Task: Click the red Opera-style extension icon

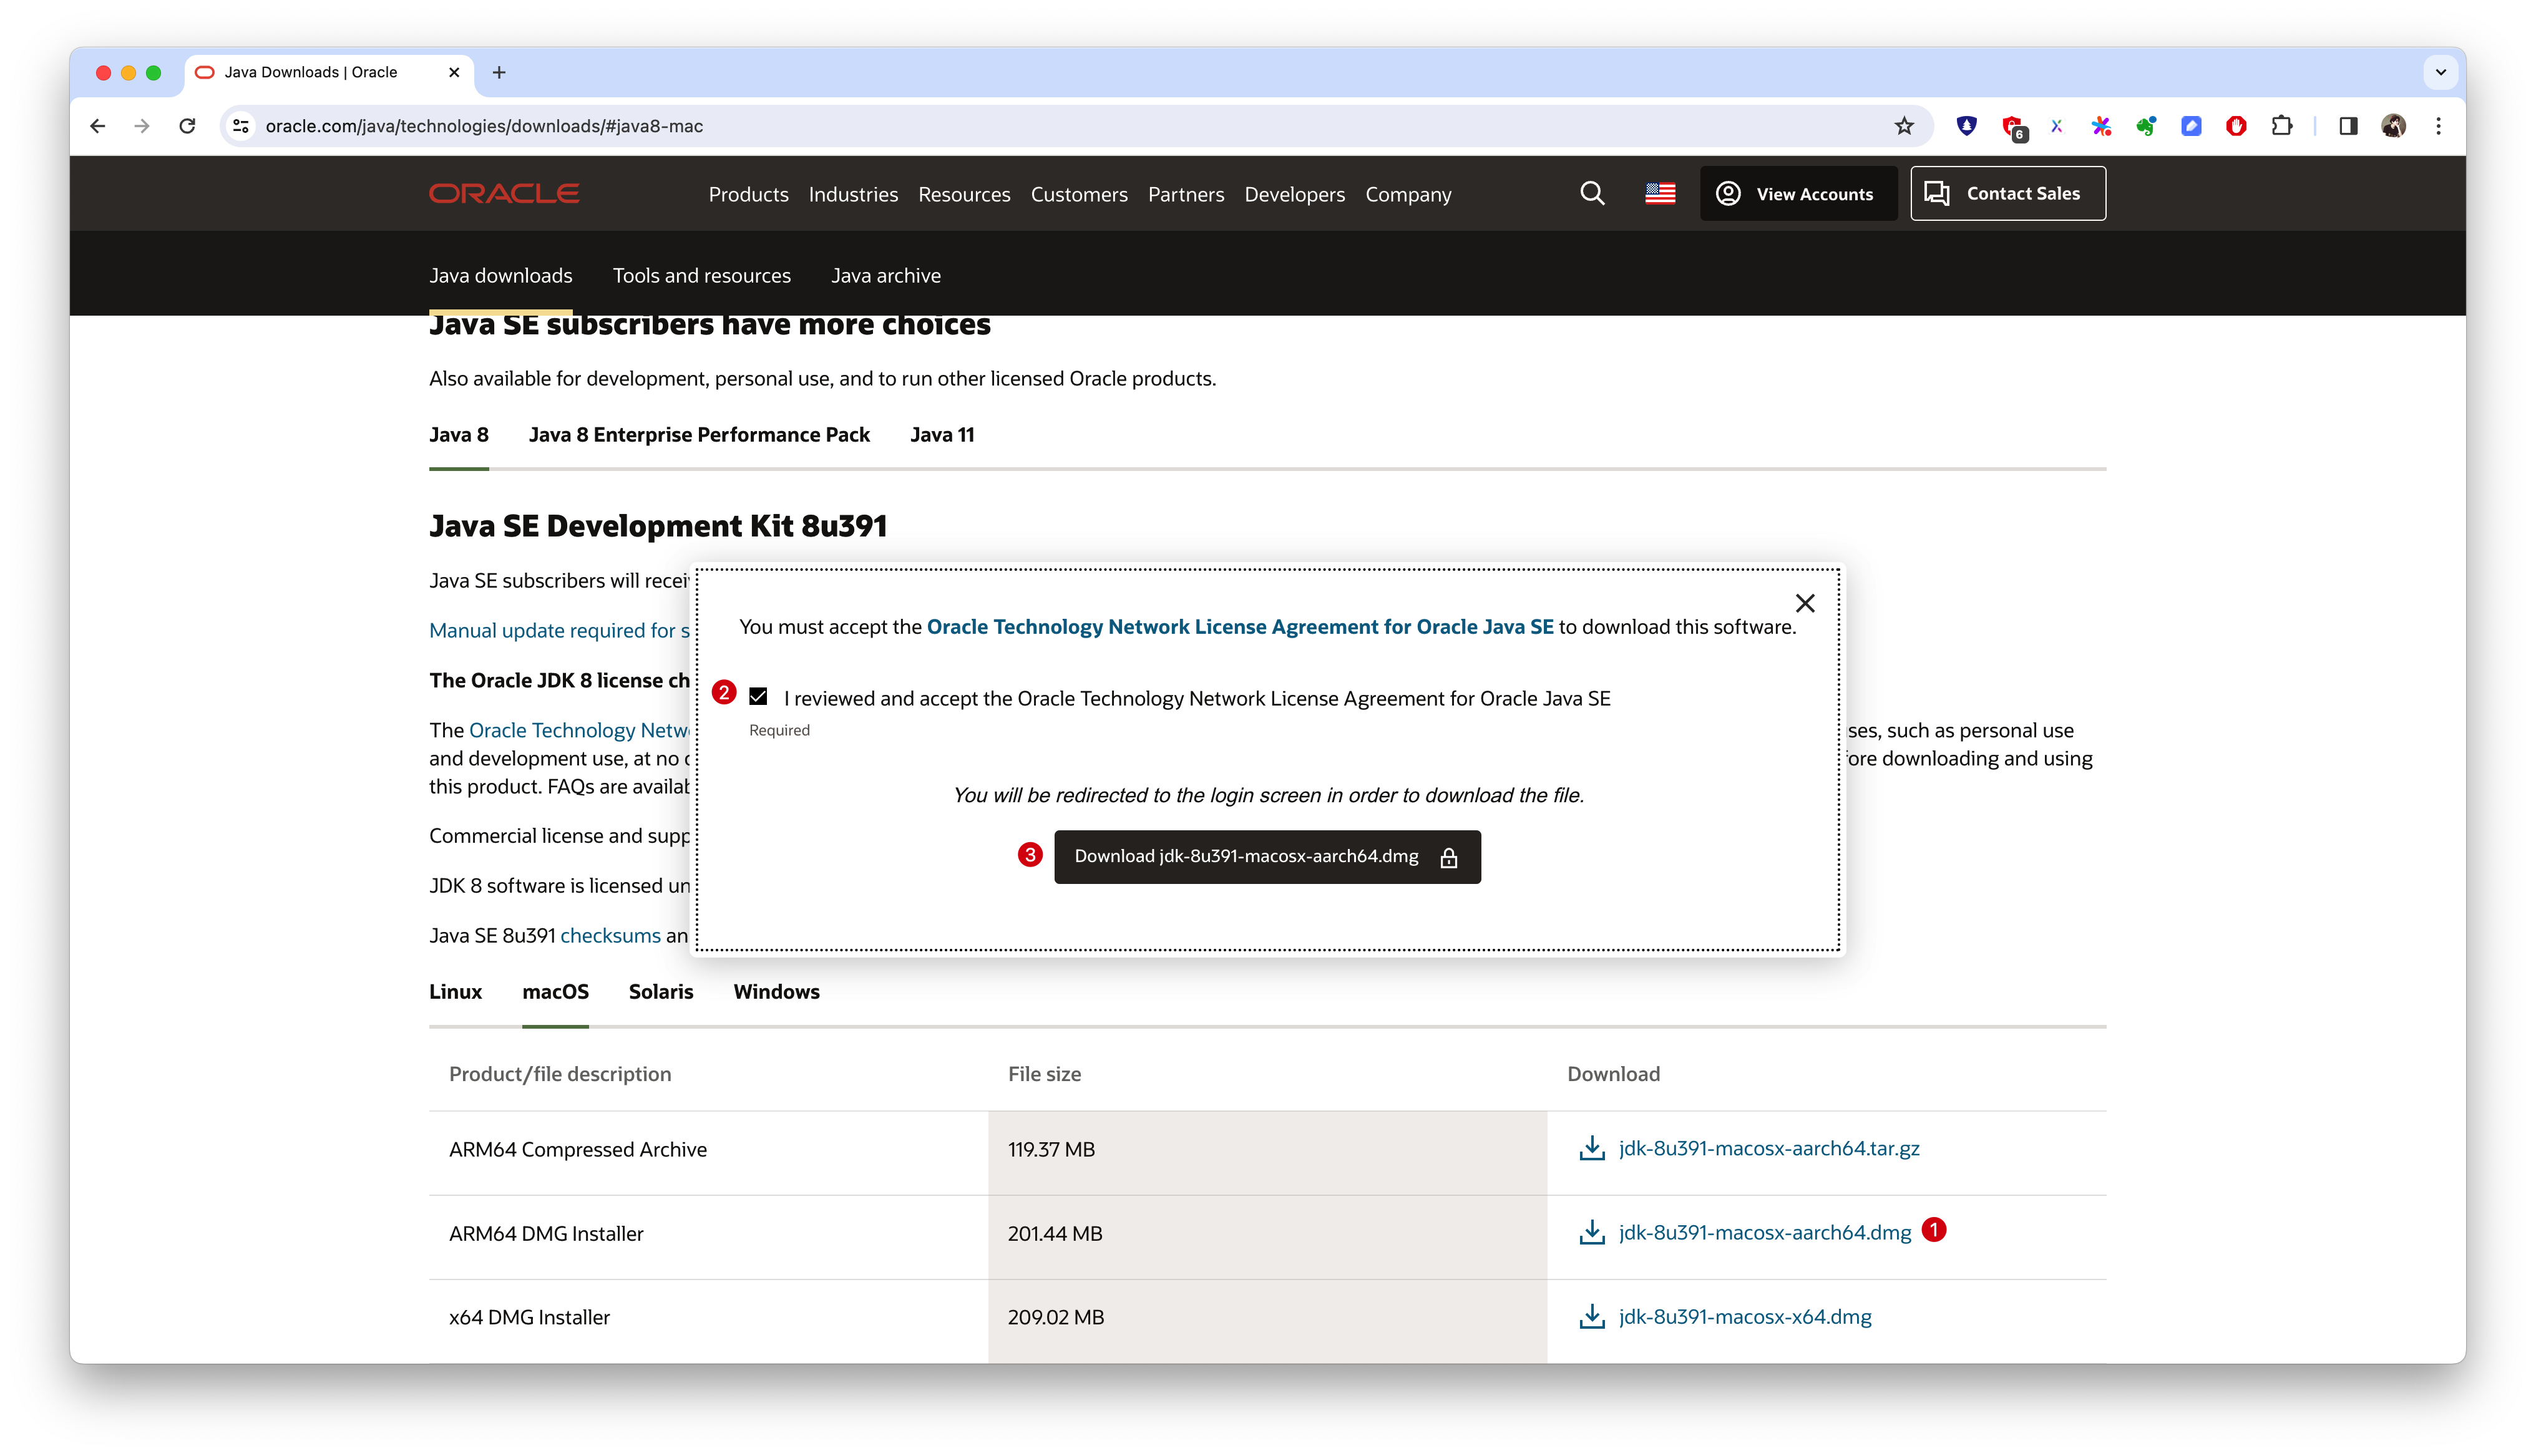Action: coord(2236,126)
